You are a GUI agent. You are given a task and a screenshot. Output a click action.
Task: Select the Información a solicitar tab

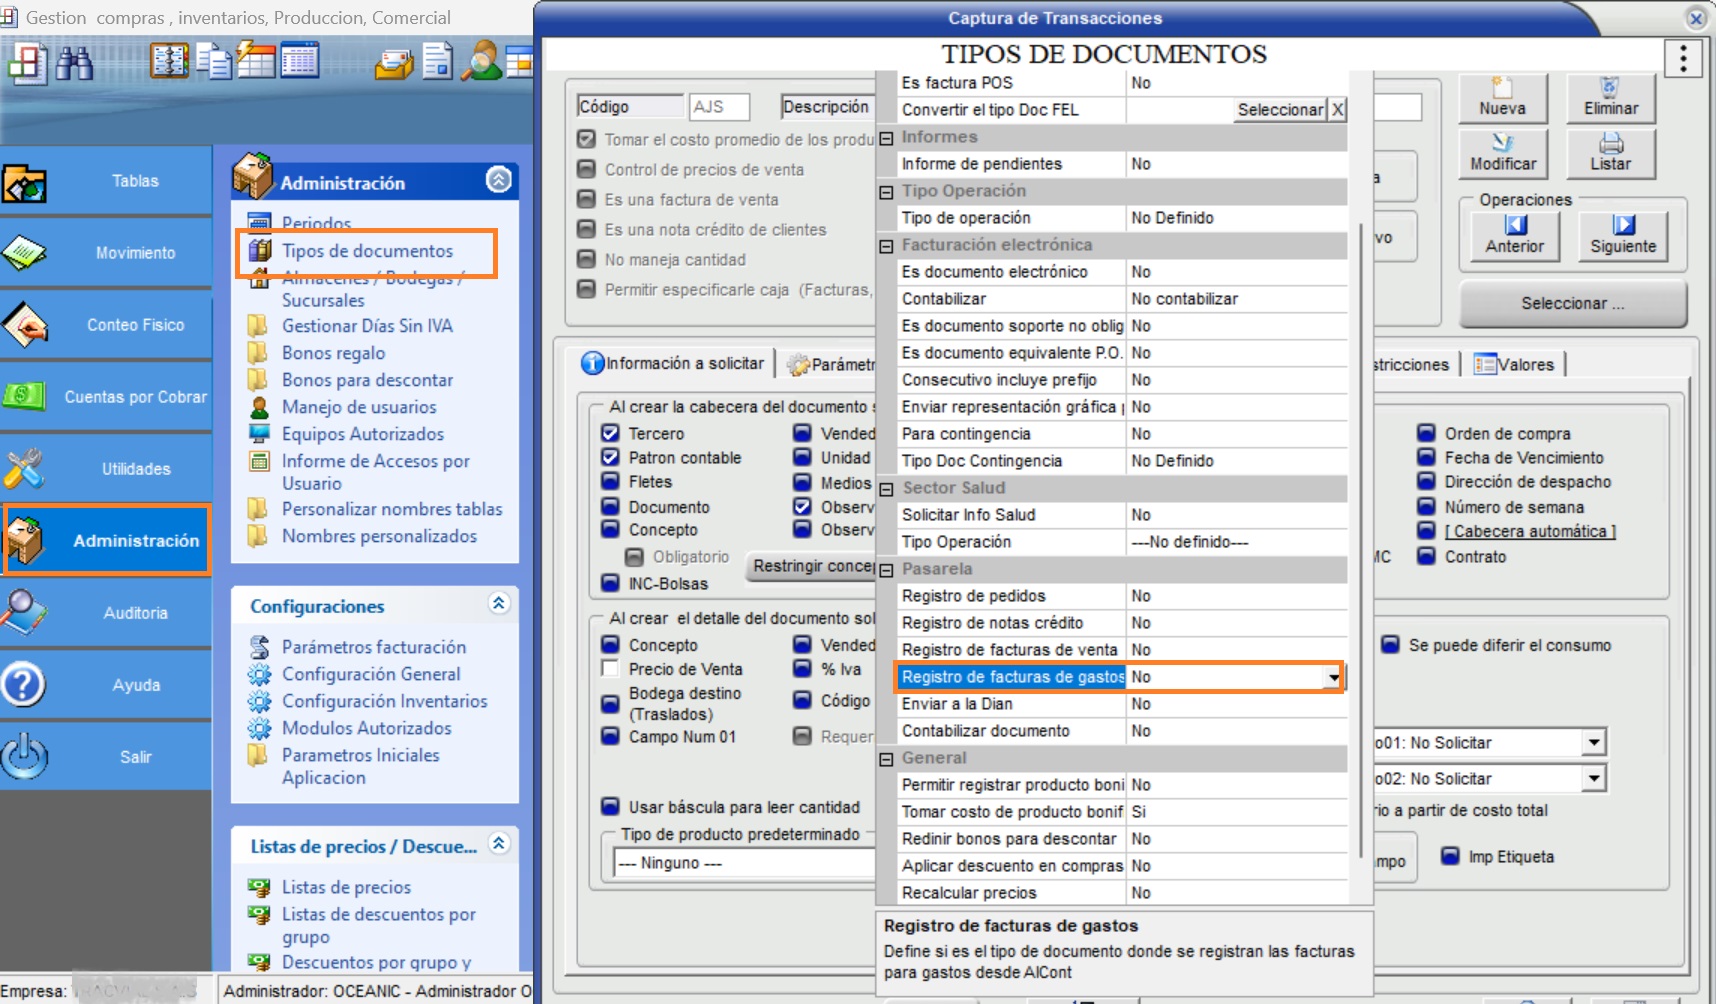tap(672, 364)
